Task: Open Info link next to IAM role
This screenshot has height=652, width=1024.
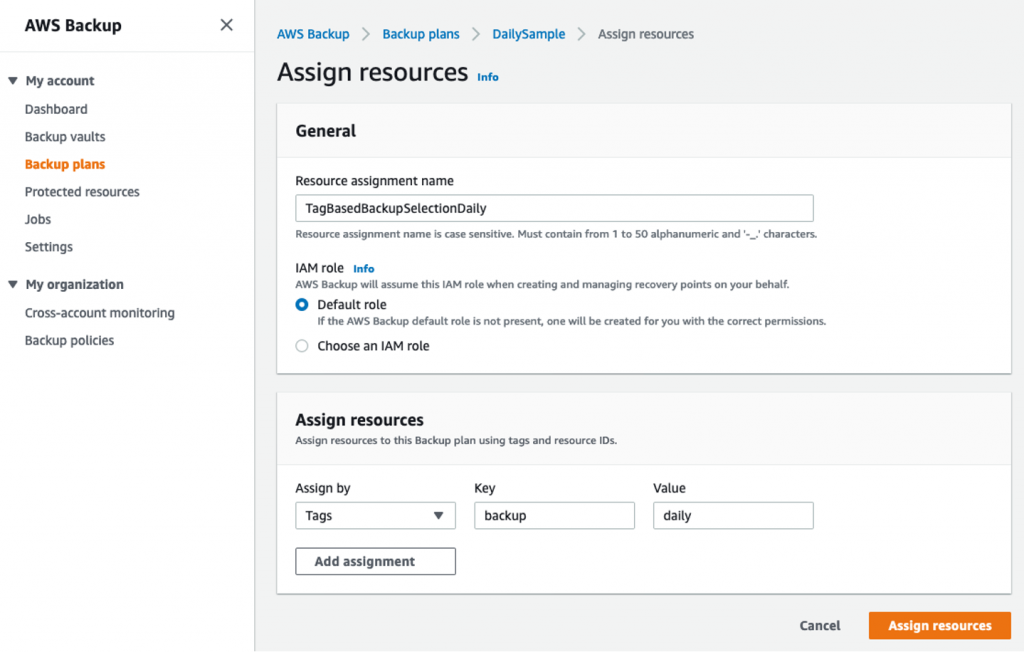Action: click(x=364, y=269)
